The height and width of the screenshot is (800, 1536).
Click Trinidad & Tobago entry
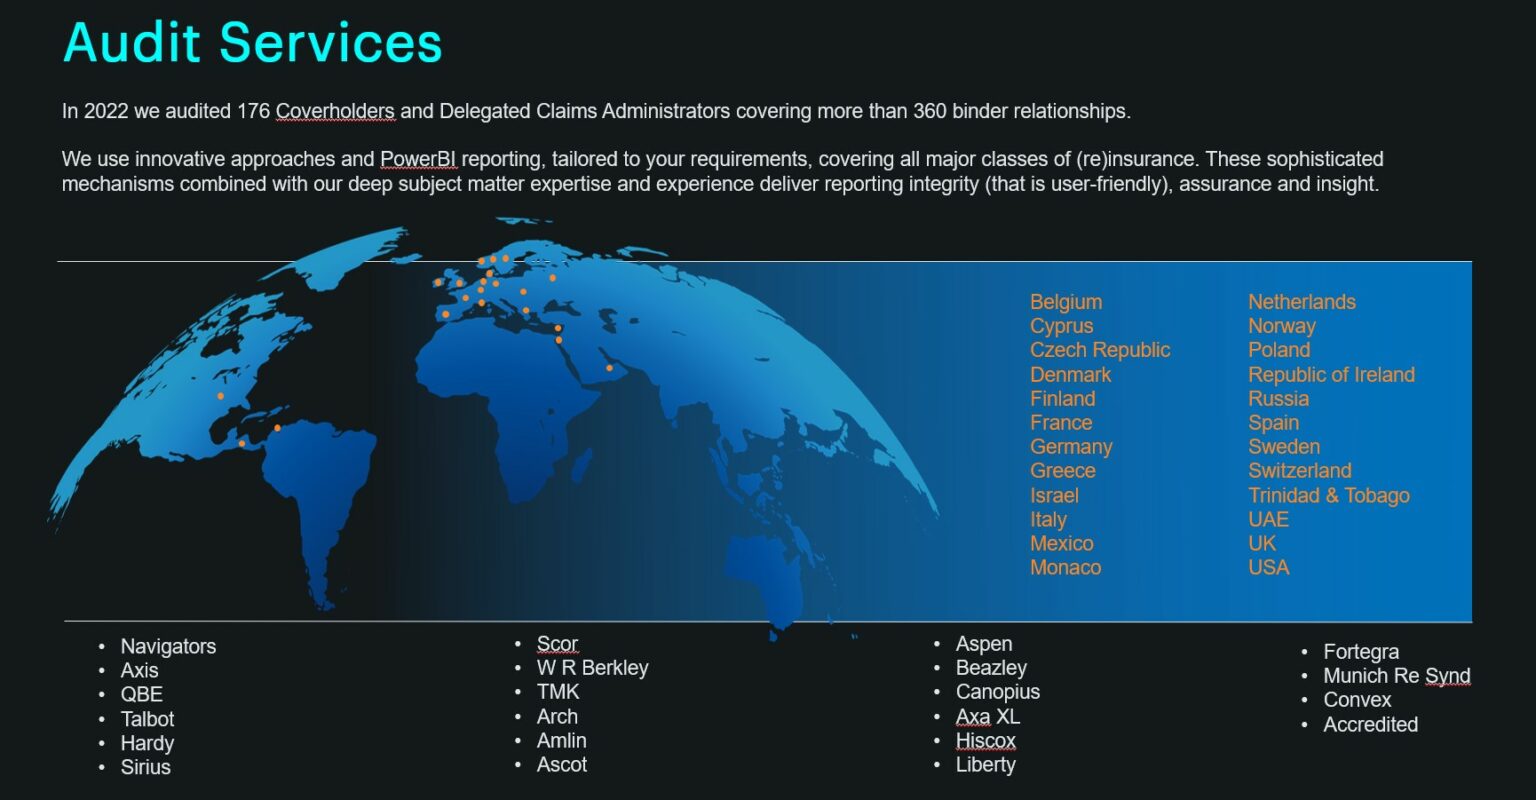tap(1329, 496)
